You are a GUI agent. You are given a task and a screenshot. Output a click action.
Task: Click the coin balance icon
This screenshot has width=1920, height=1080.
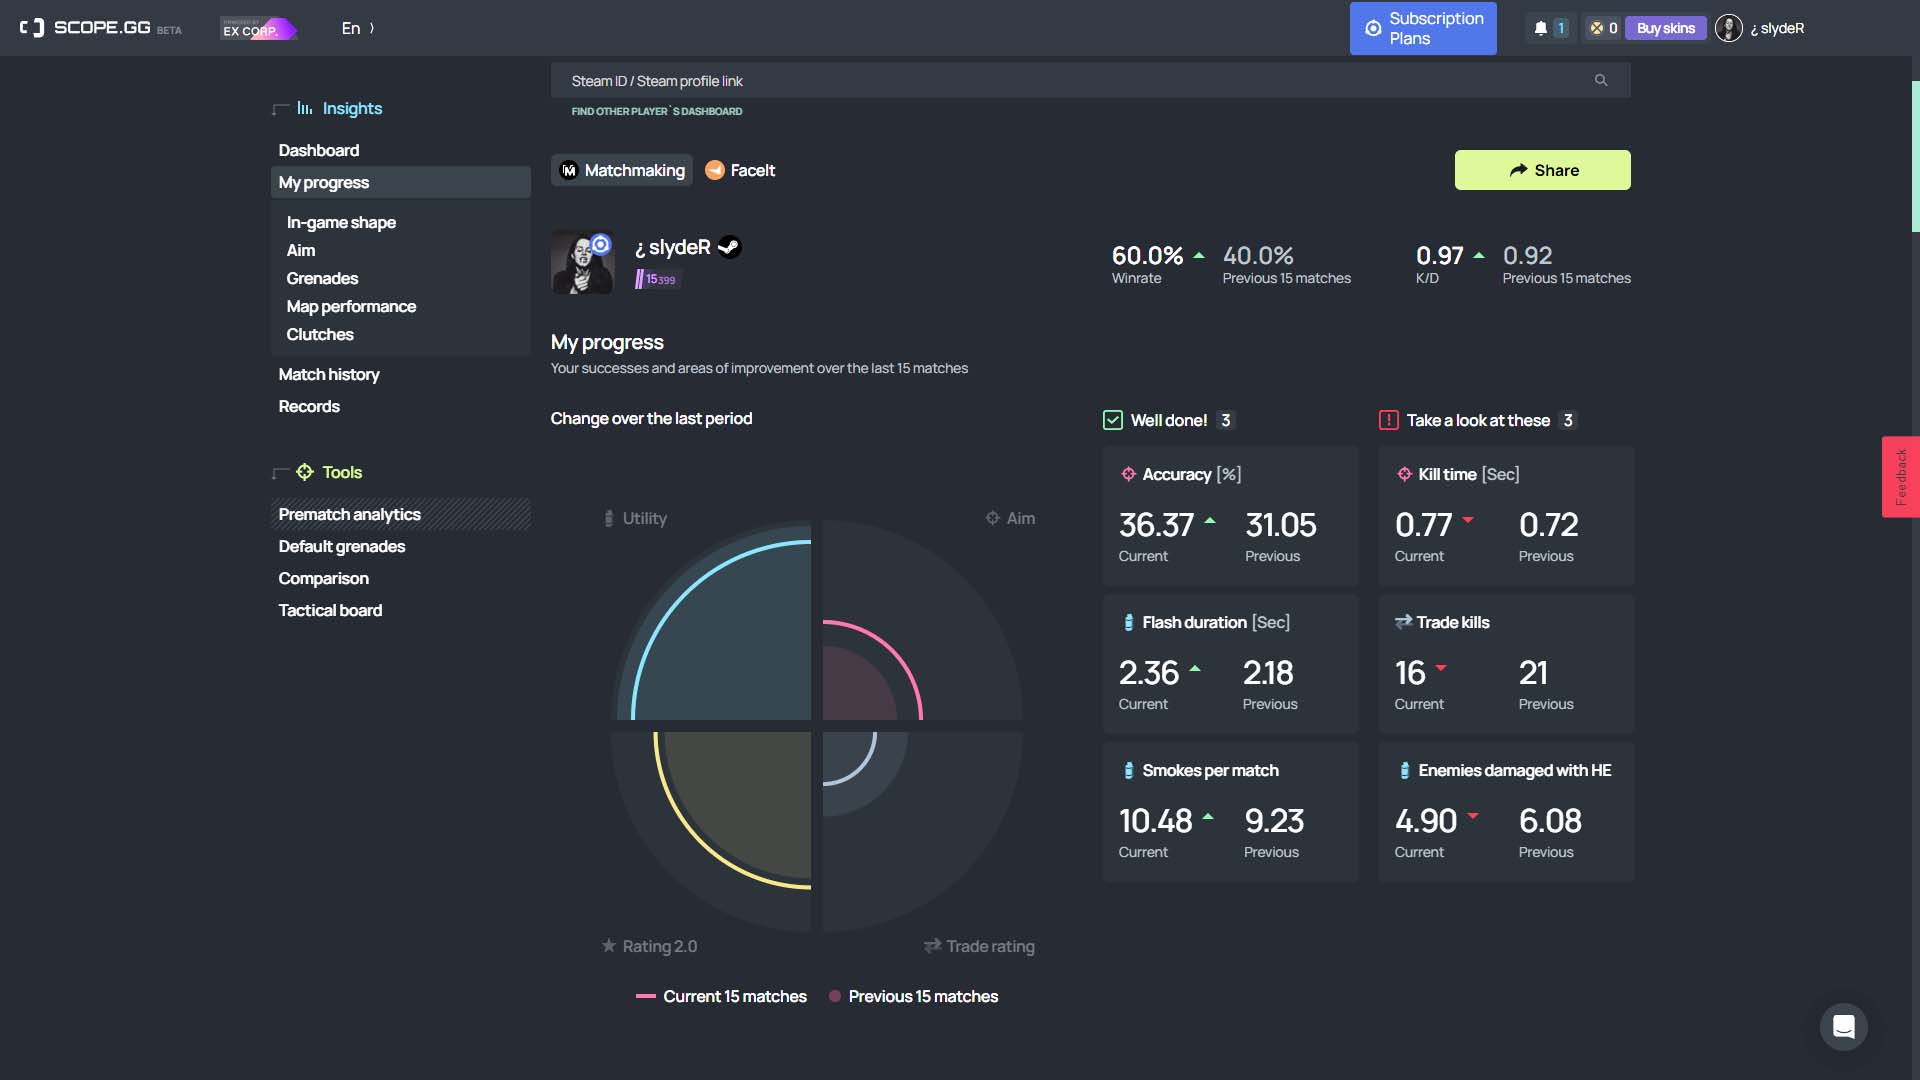pos(1597,28)
